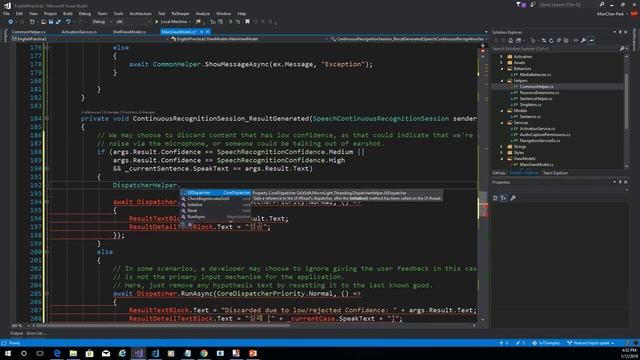Click Solution Explorer search input field
This screenshot has height=360, width=640.
point(555,49)
